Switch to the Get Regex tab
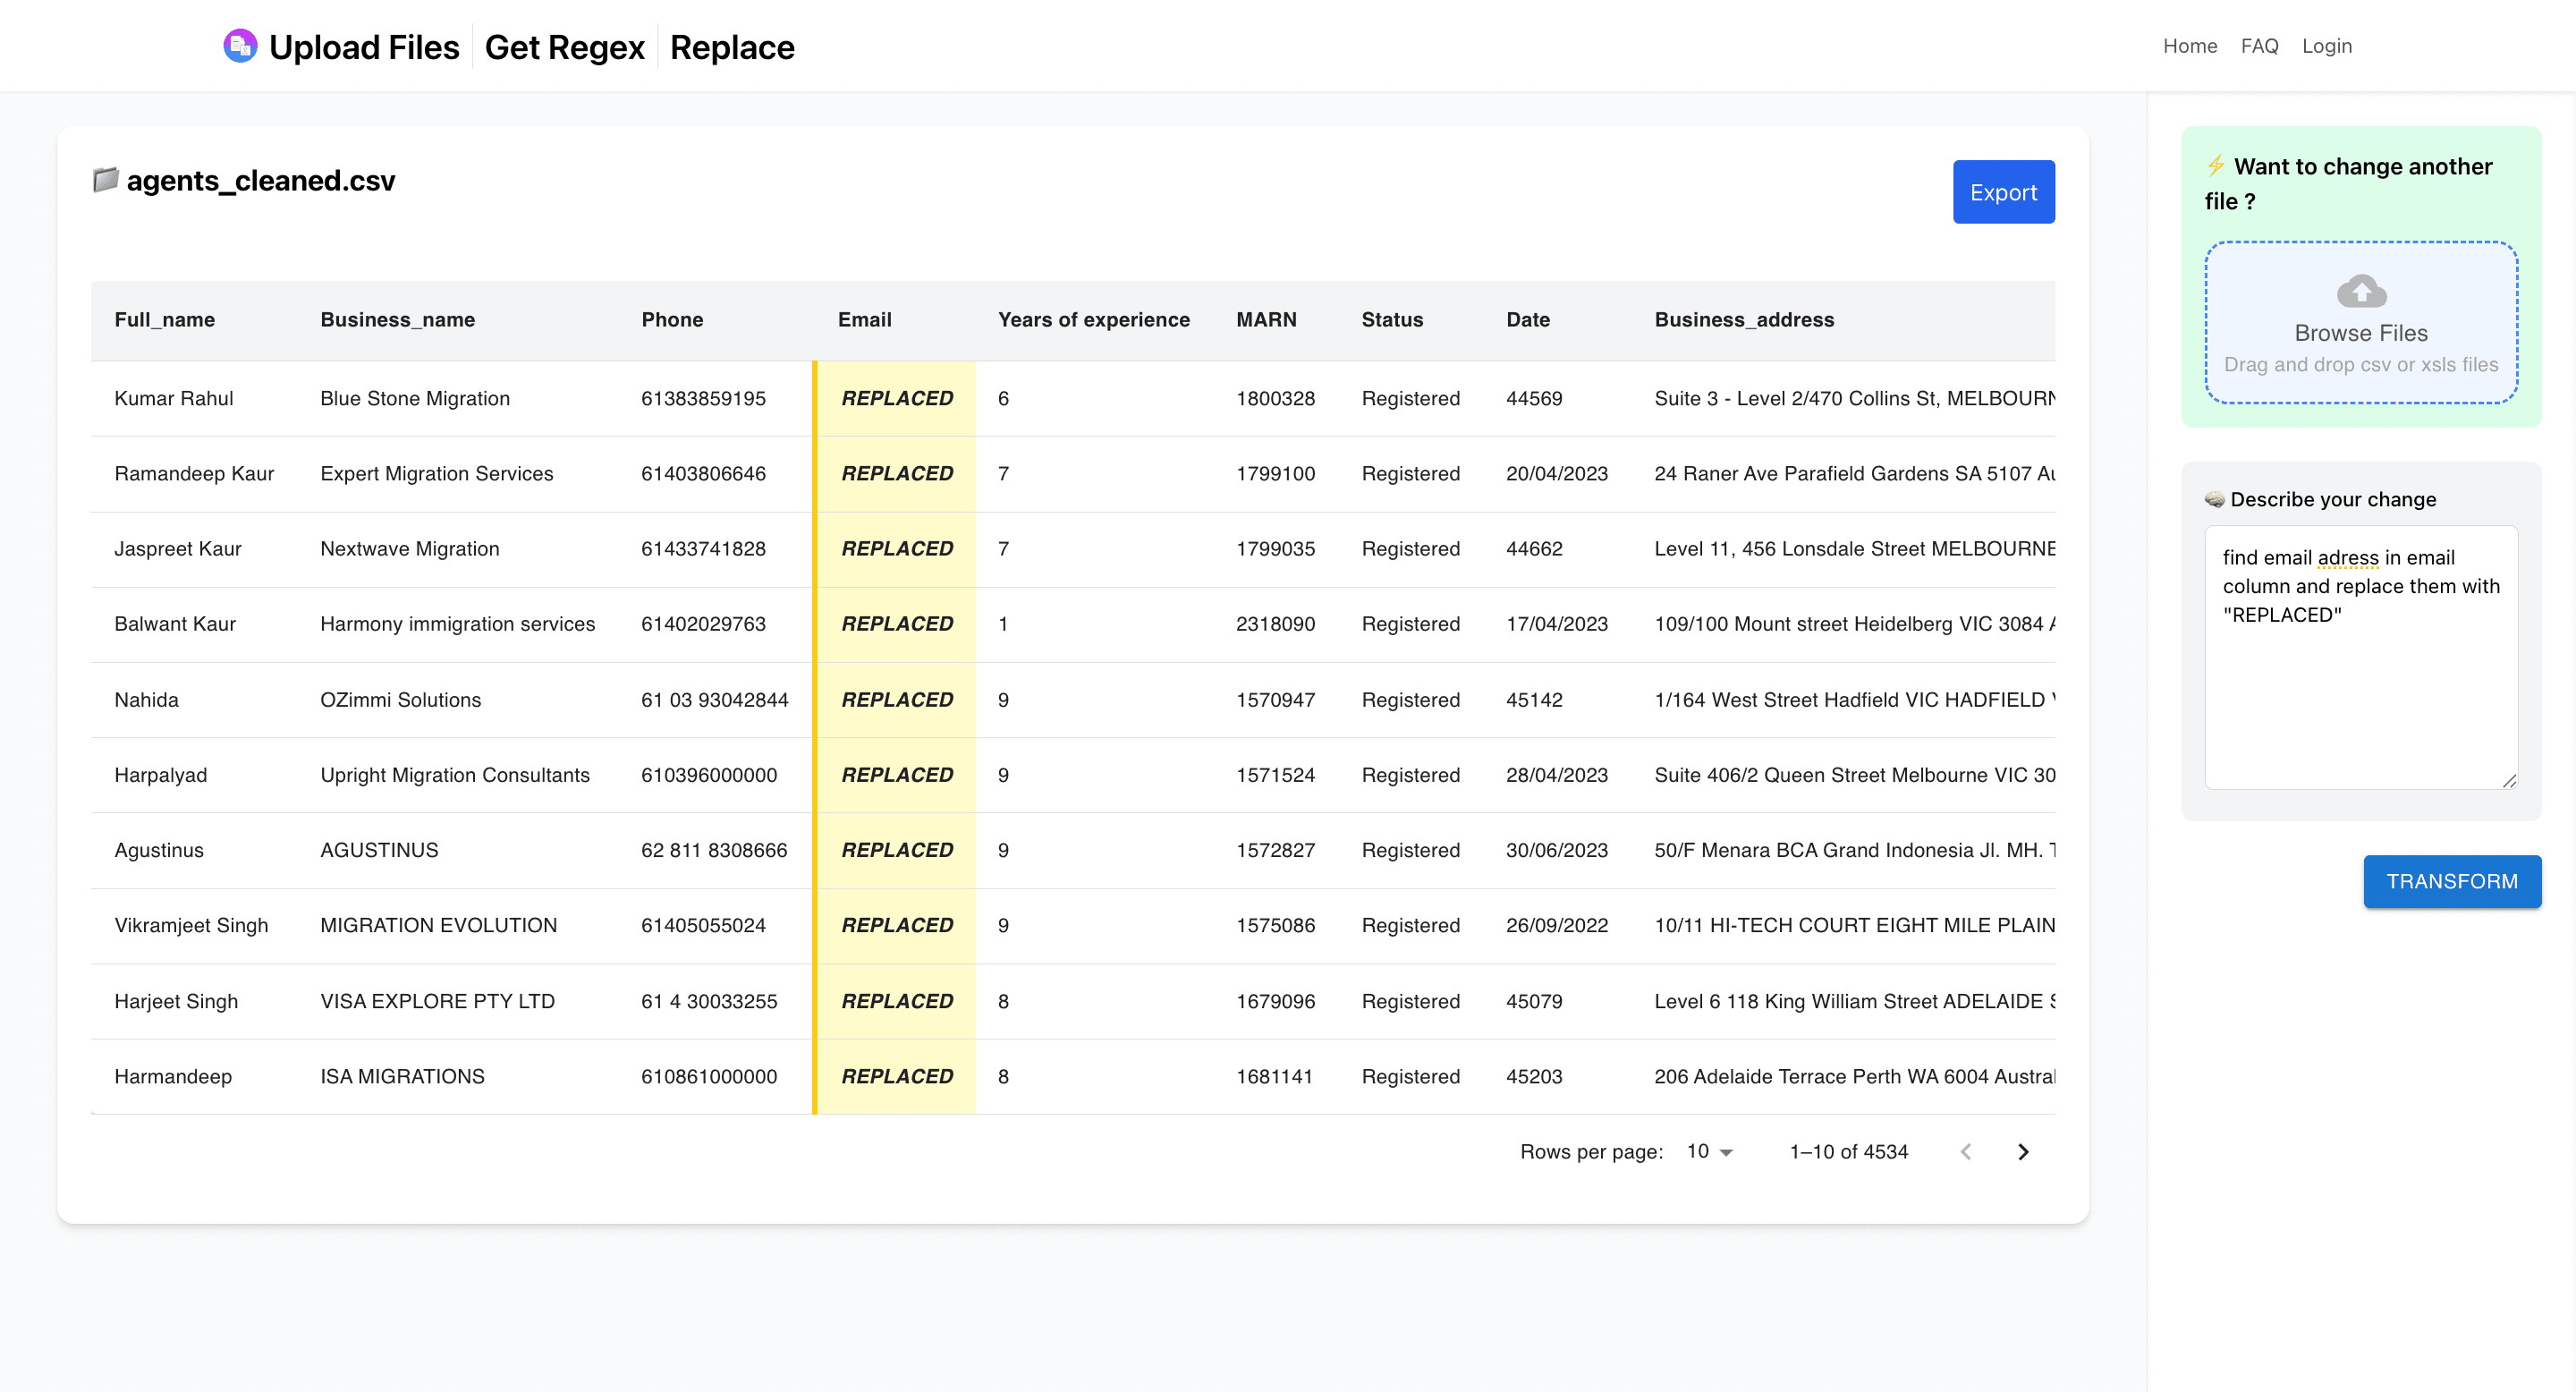The width and height of the screenshot is (2576, 1392). coord(564,47)
